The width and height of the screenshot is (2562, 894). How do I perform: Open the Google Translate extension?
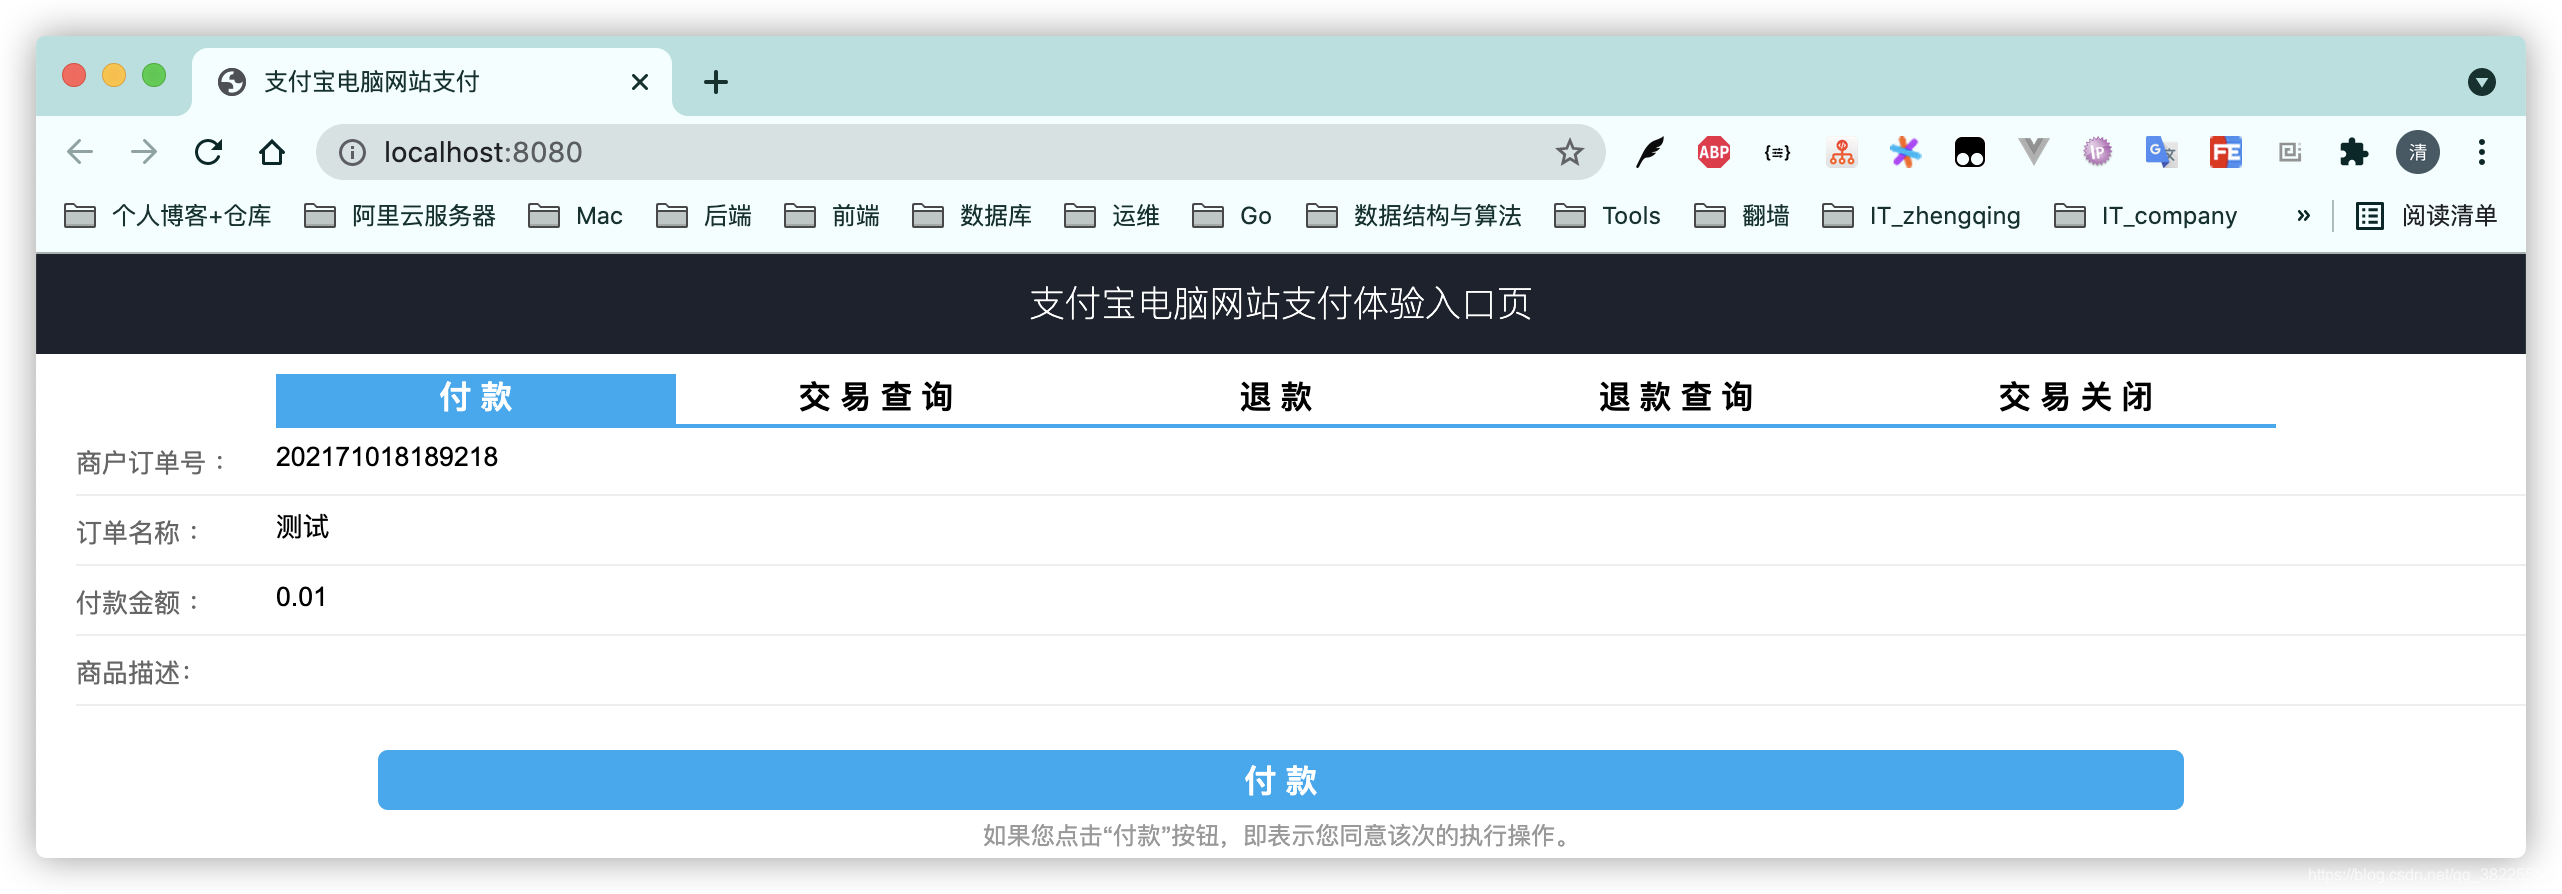click(2162, 152)
